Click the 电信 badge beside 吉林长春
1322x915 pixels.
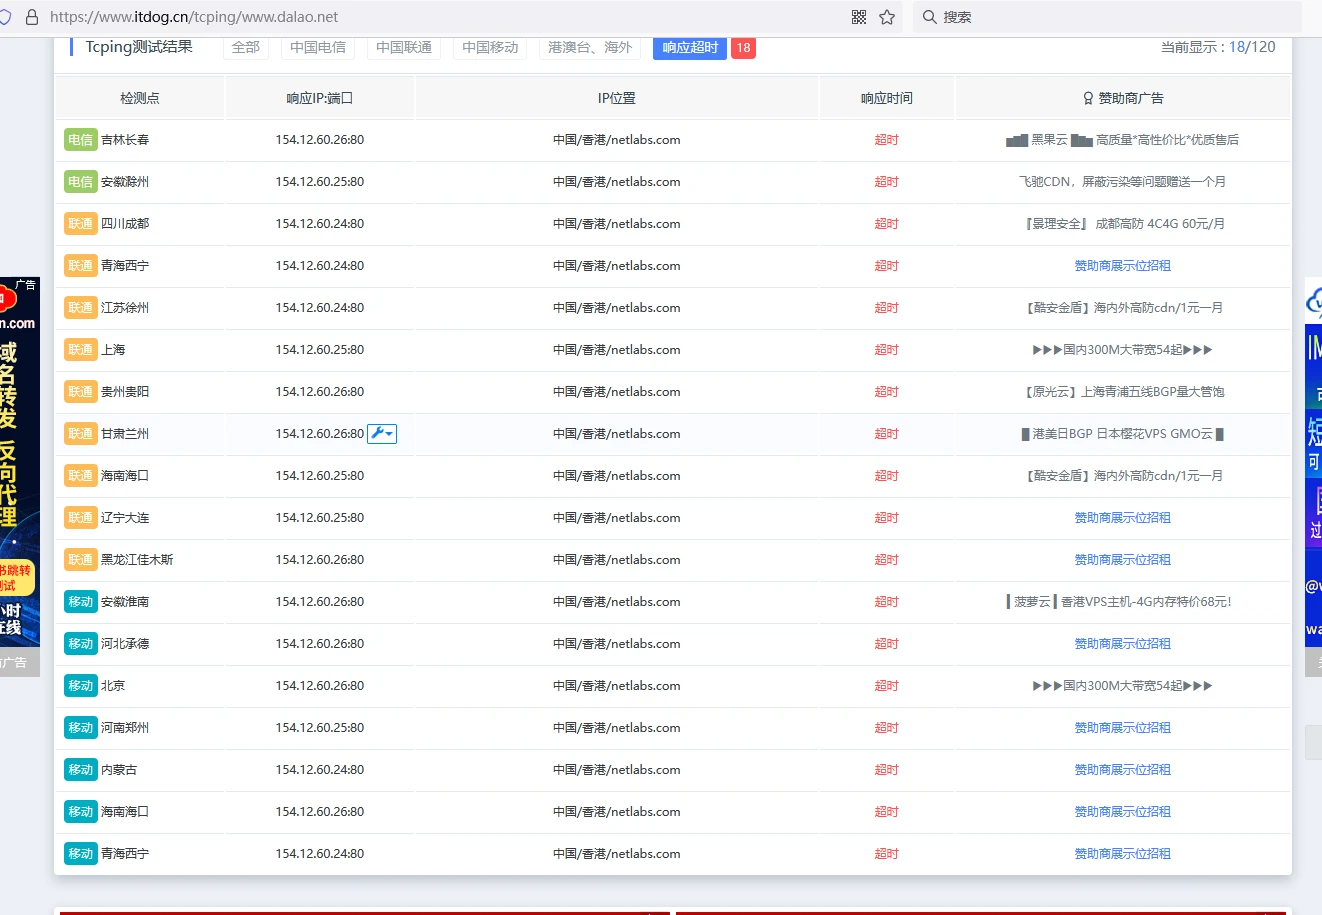click(x=80, y=140)
